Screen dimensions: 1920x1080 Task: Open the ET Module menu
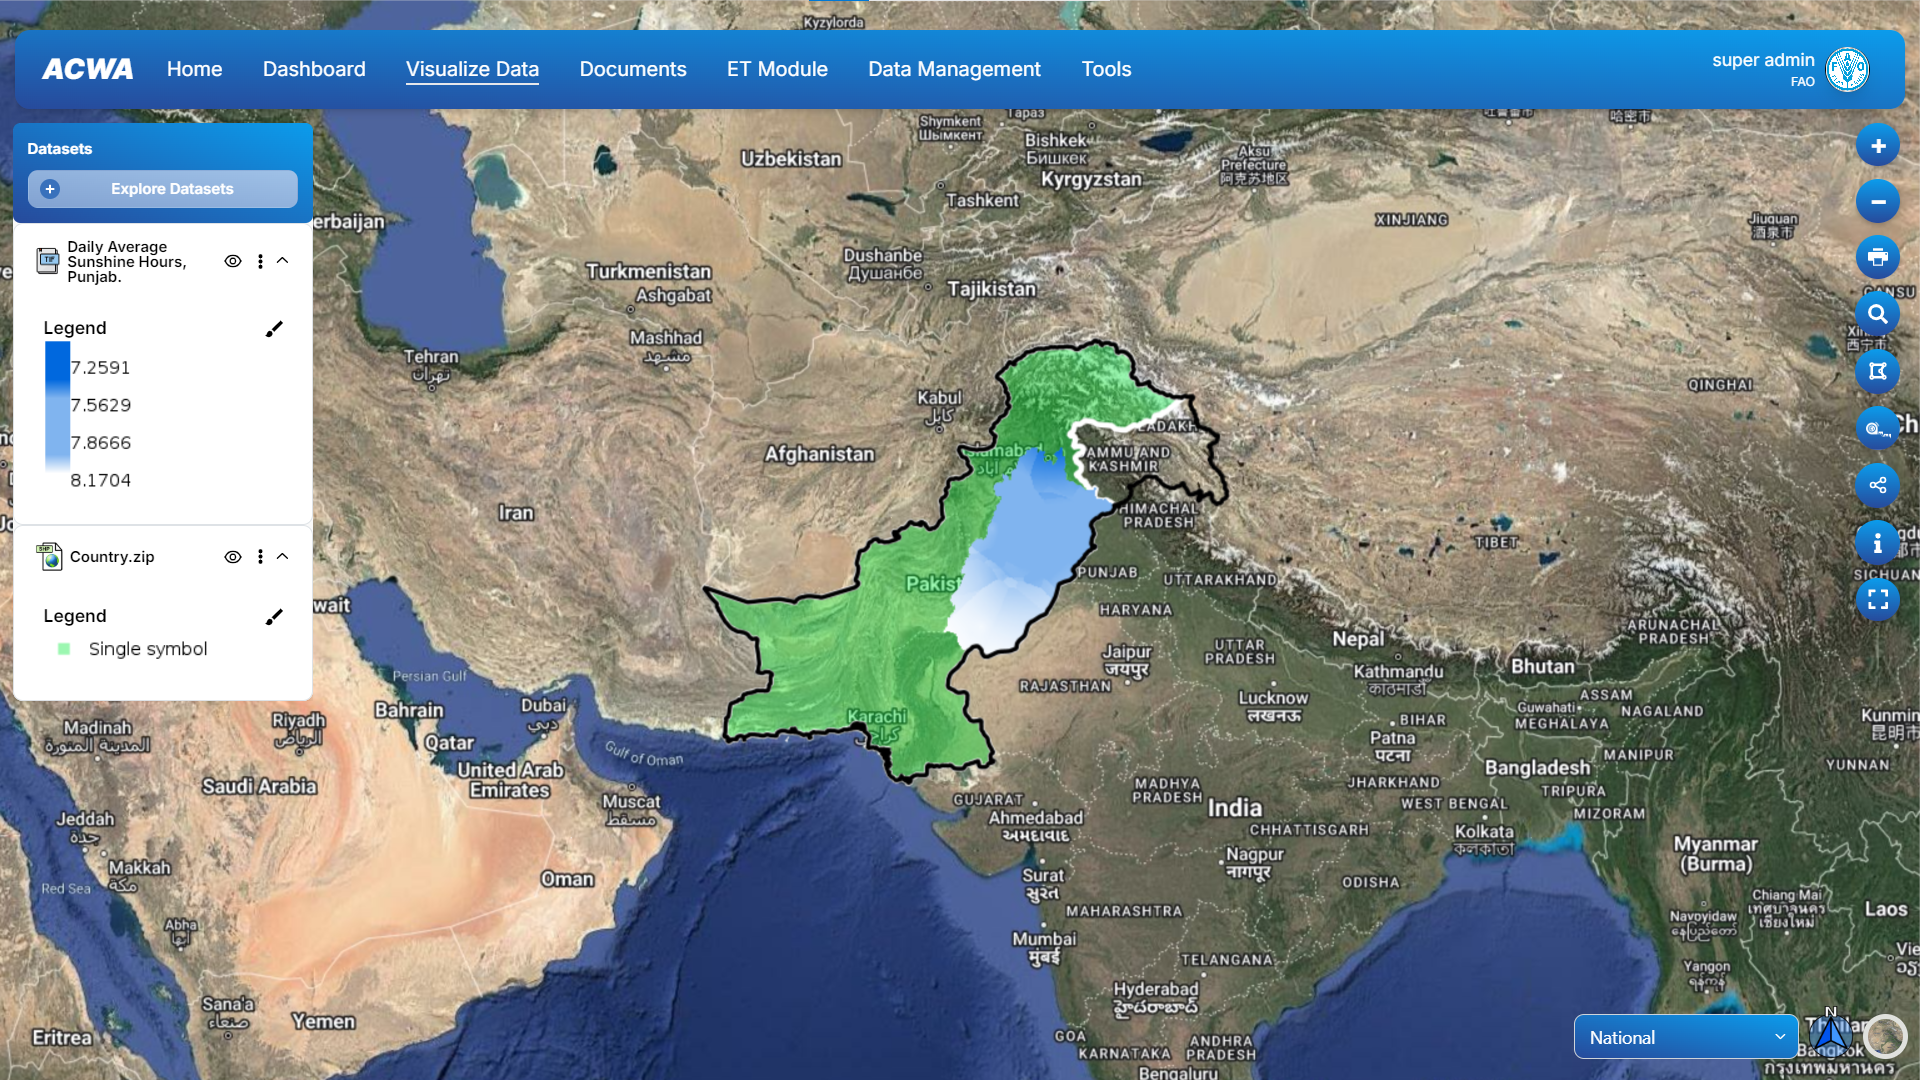[777, 69]
